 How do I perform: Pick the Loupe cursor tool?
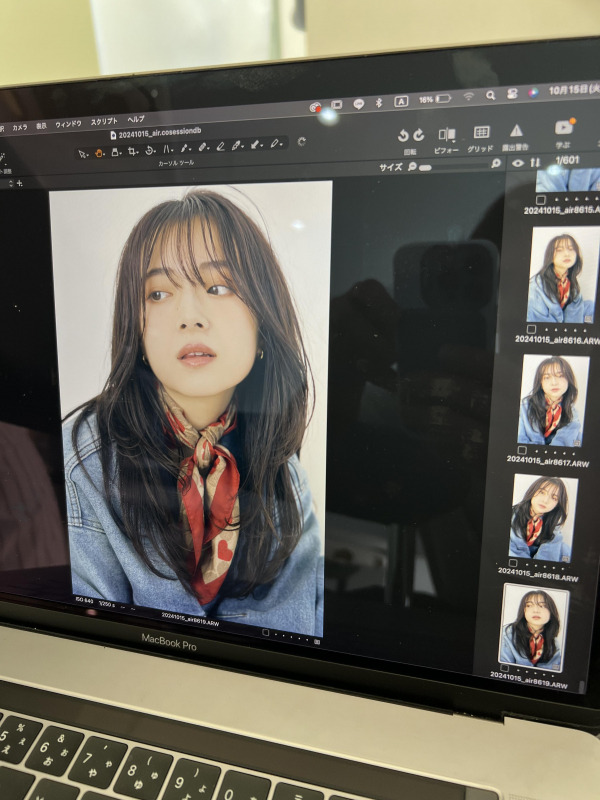click(115, 152)
